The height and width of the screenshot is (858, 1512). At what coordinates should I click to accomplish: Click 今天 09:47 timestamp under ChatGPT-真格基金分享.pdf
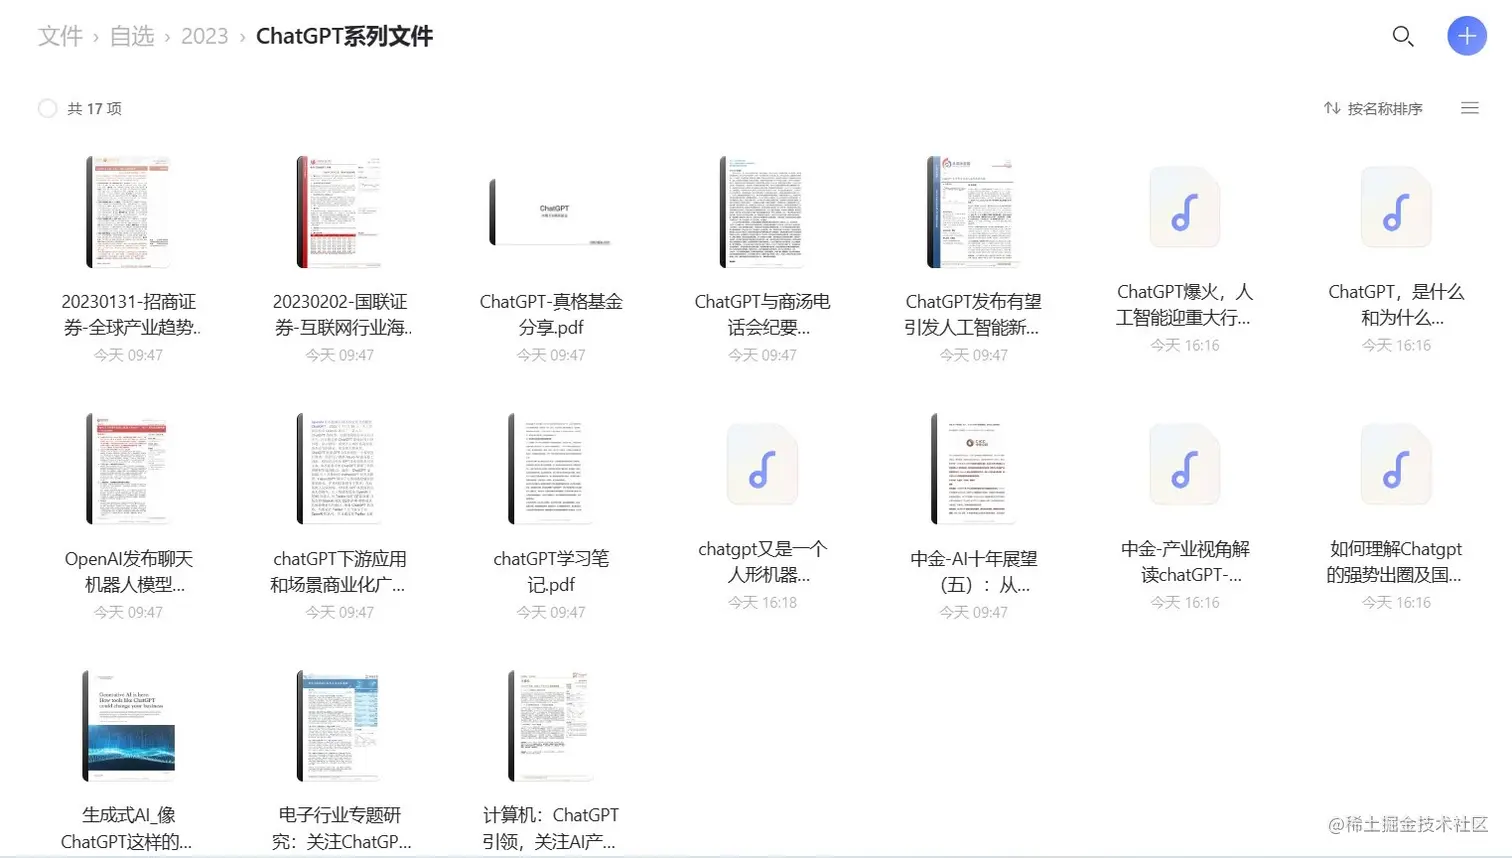click(551, 355)
